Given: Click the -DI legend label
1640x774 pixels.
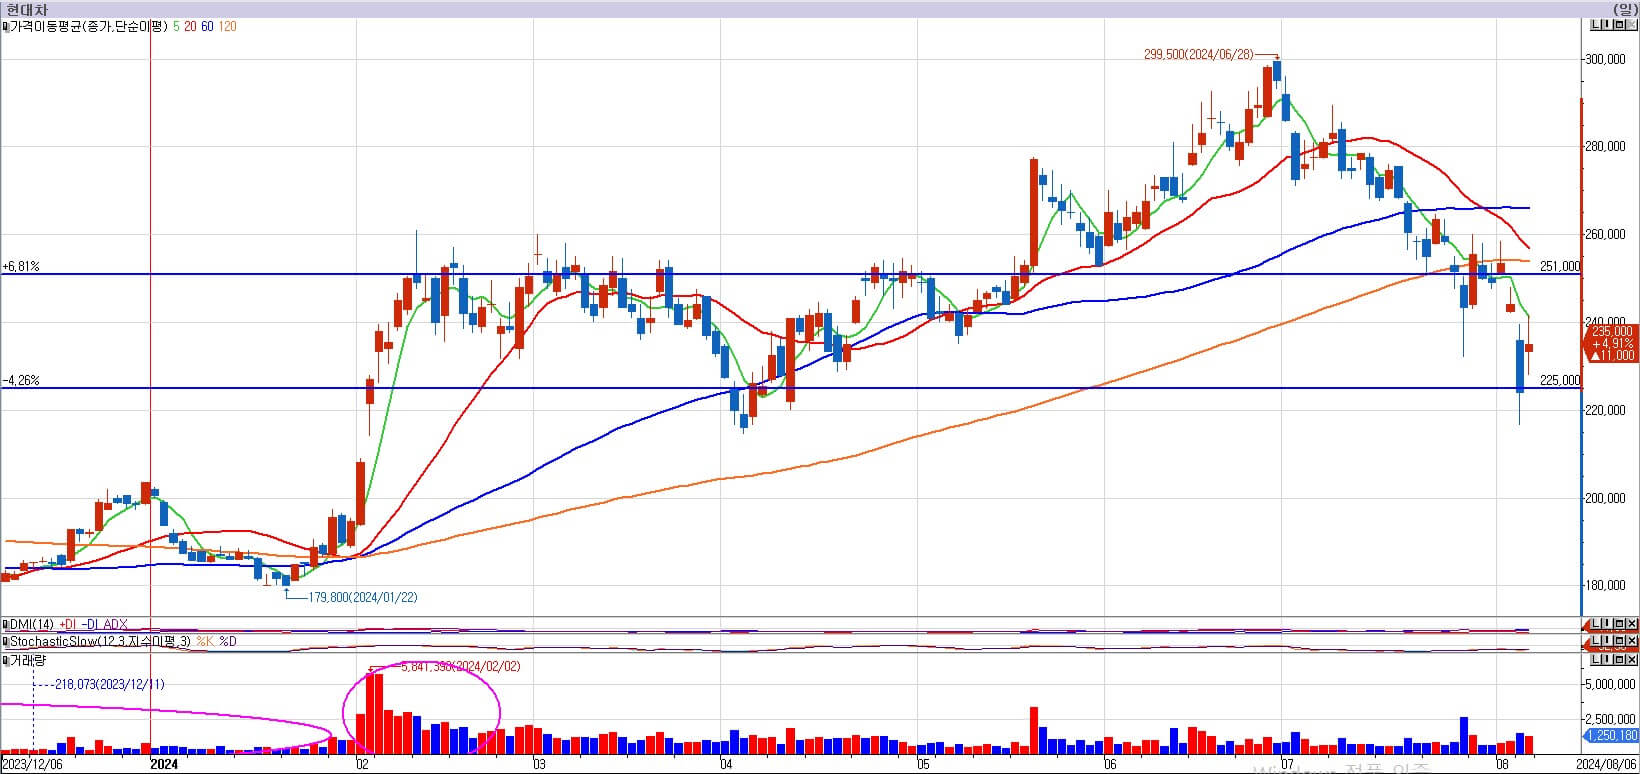Looking at the screenshot, I should coord(91,624).
